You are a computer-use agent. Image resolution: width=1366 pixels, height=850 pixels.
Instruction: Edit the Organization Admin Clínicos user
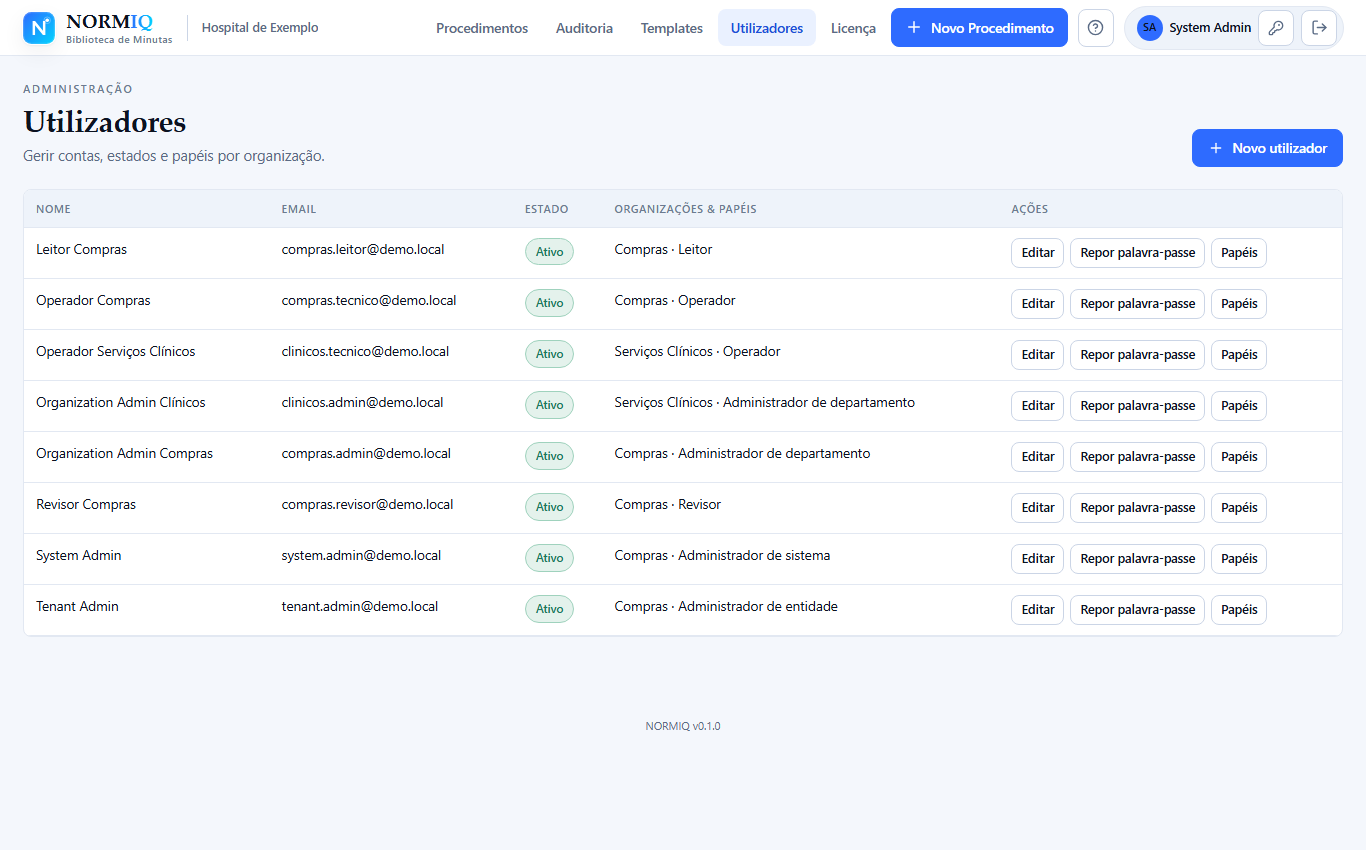coord(1037,406)
